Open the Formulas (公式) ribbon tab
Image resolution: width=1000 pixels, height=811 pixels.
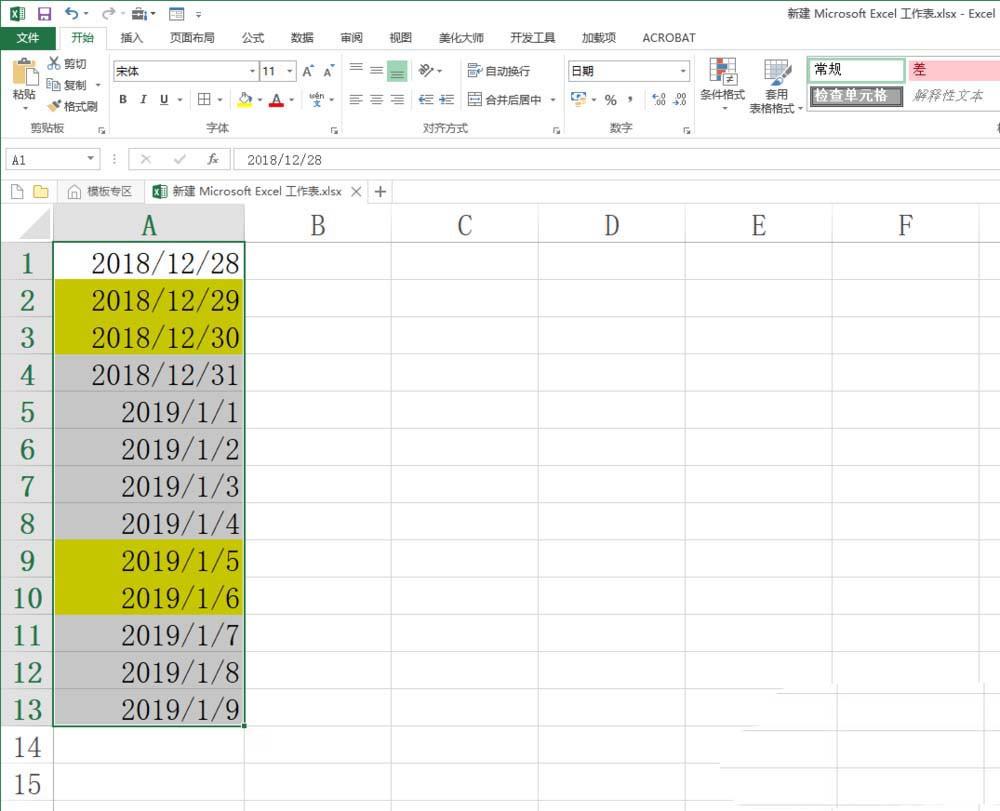tap(253, 38)
